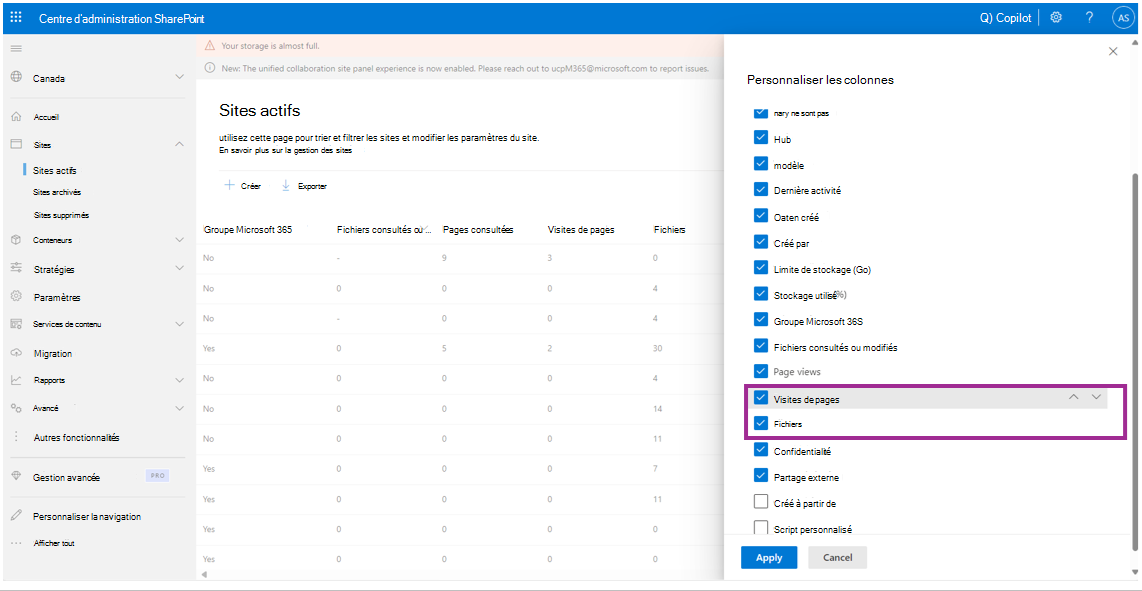This screenshot has width=1142, height=591.
Task: Open the settings gear icon
Action: (1056, 17)
